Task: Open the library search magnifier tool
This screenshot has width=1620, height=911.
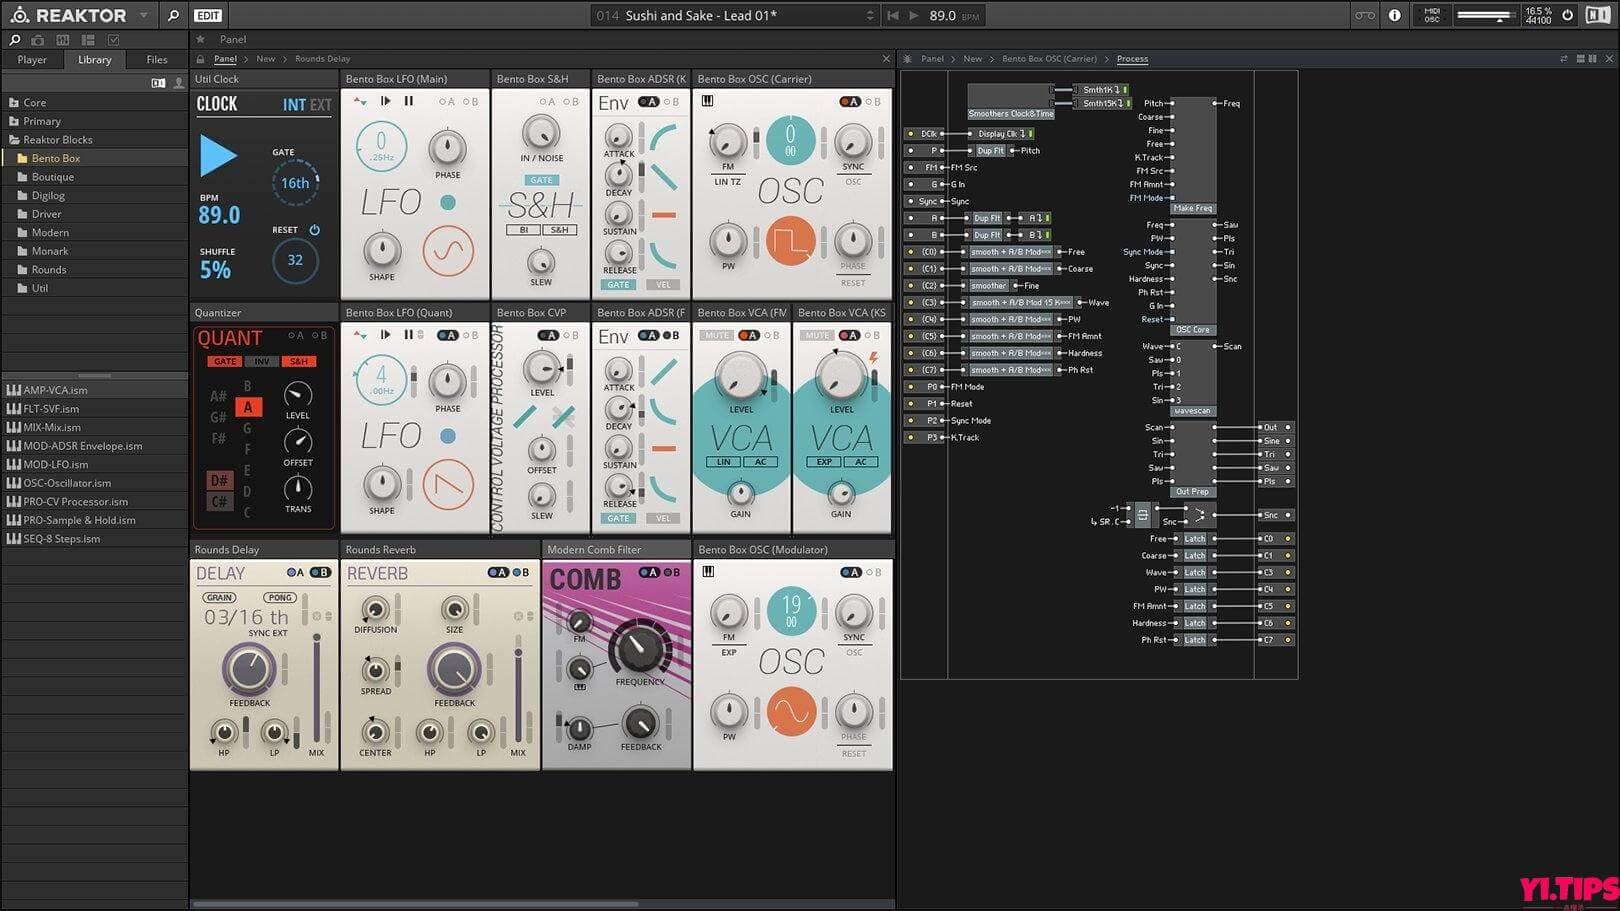Action: 14,39
